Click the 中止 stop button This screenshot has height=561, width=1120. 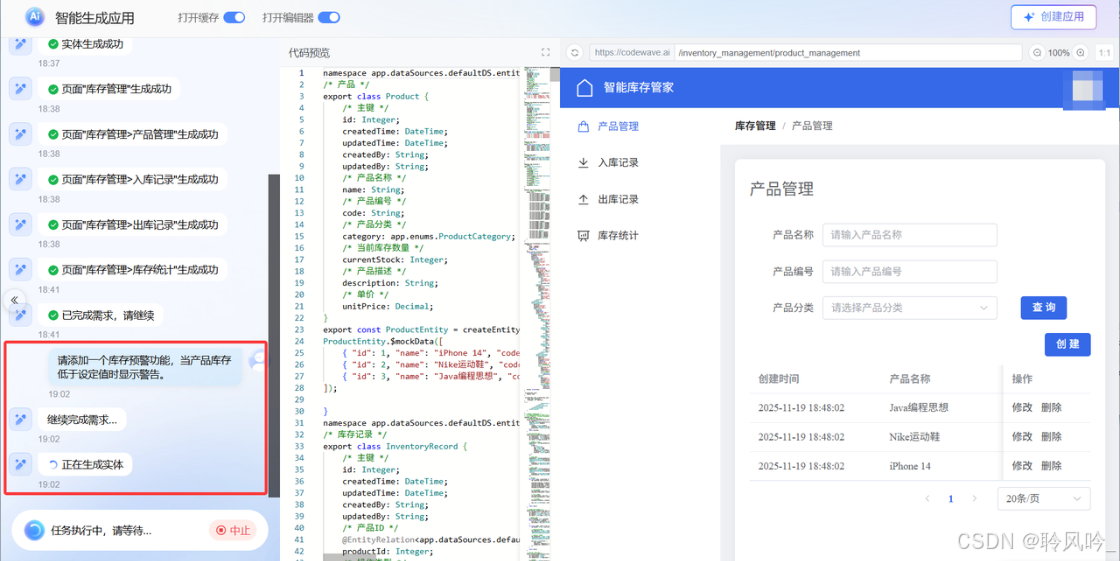233,530
